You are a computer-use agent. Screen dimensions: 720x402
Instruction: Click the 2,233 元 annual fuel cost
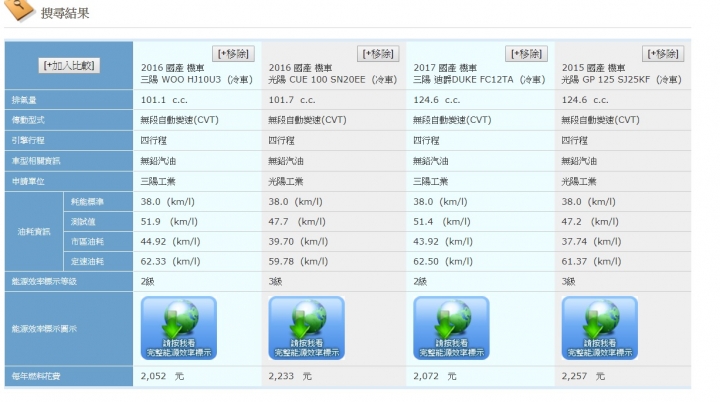point(290,376)
